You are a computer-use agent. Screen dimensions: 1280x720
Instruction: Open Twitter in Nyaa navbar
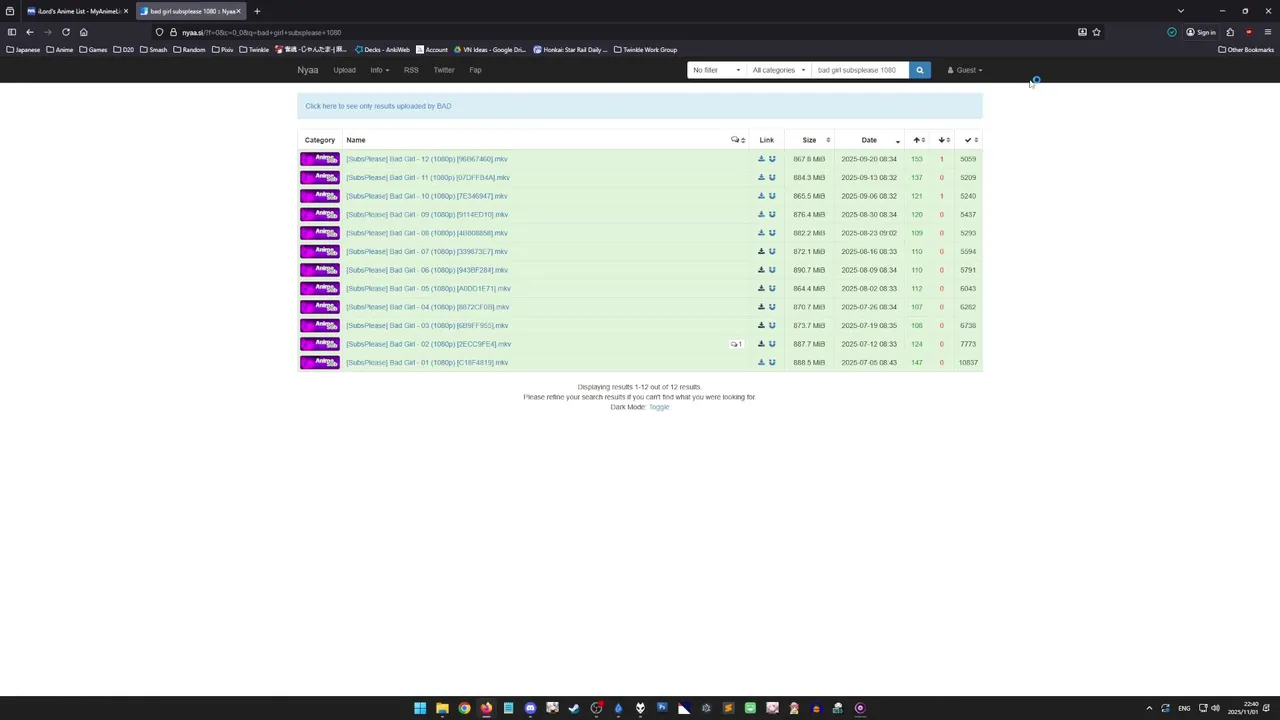[x=444, y=70]
